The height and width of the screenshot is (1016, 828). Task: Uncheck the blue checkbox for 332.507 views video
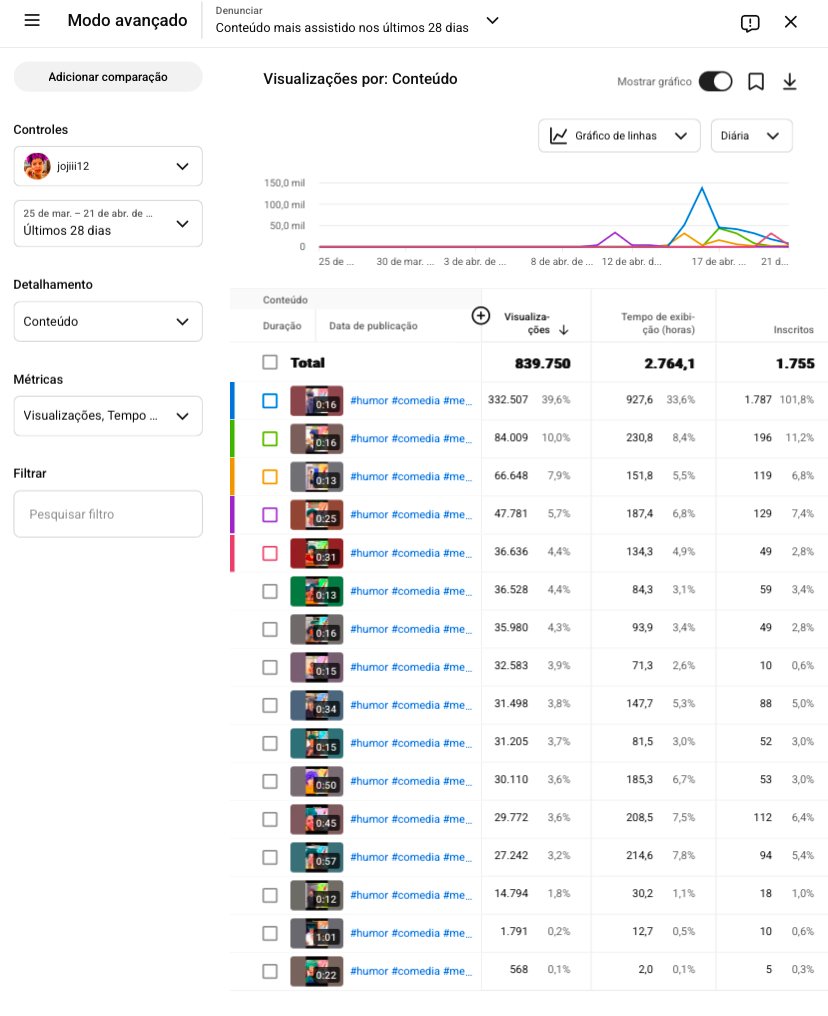(x=270, y=401)
